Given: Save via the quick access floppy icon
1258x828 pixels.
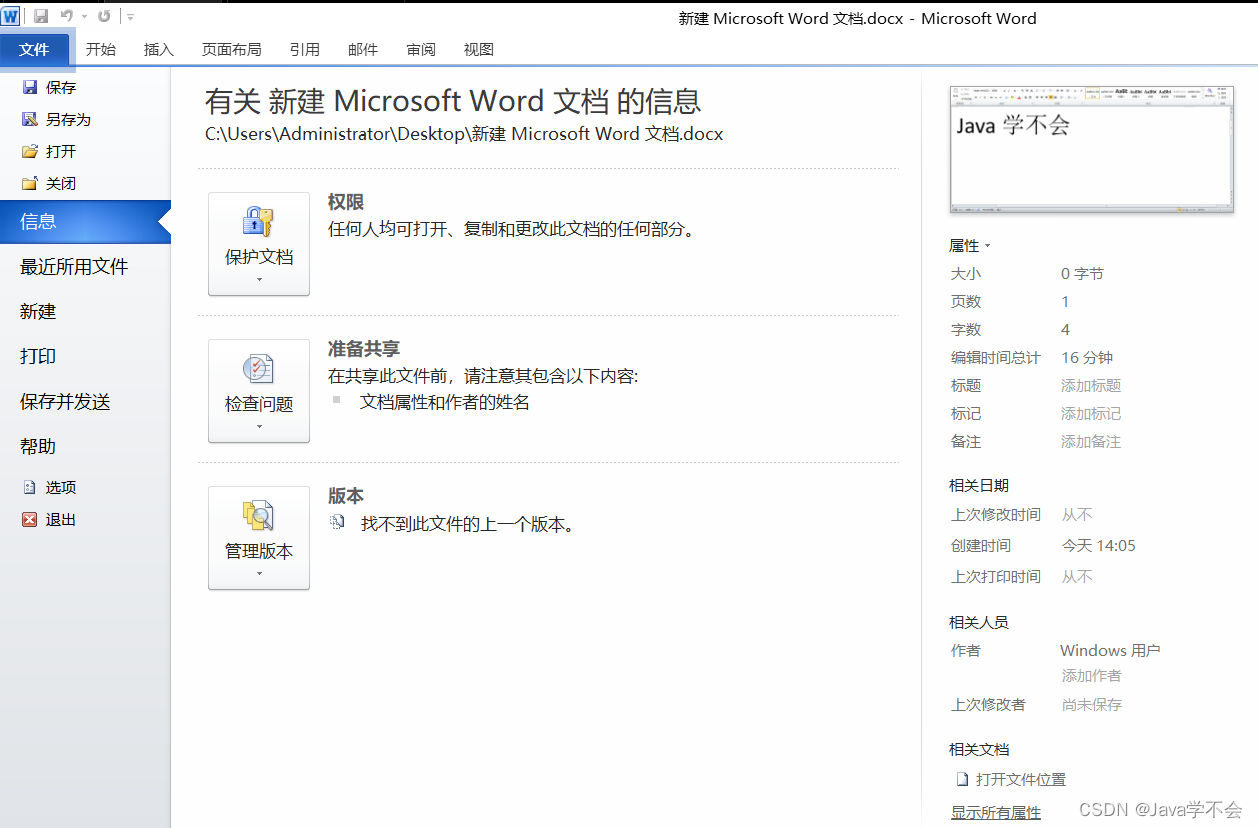Looking at the screenshot, I should coord(41,16).
